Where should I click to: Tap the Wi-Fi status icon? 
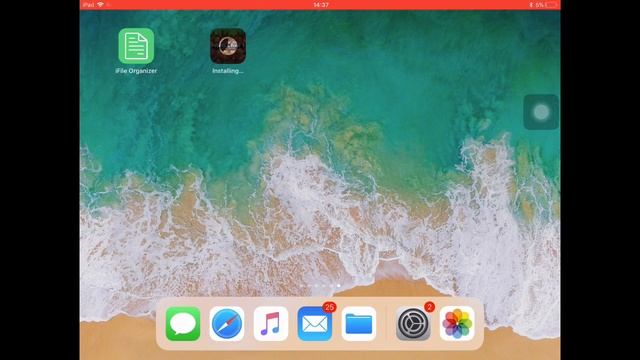[x=100, y=5]
